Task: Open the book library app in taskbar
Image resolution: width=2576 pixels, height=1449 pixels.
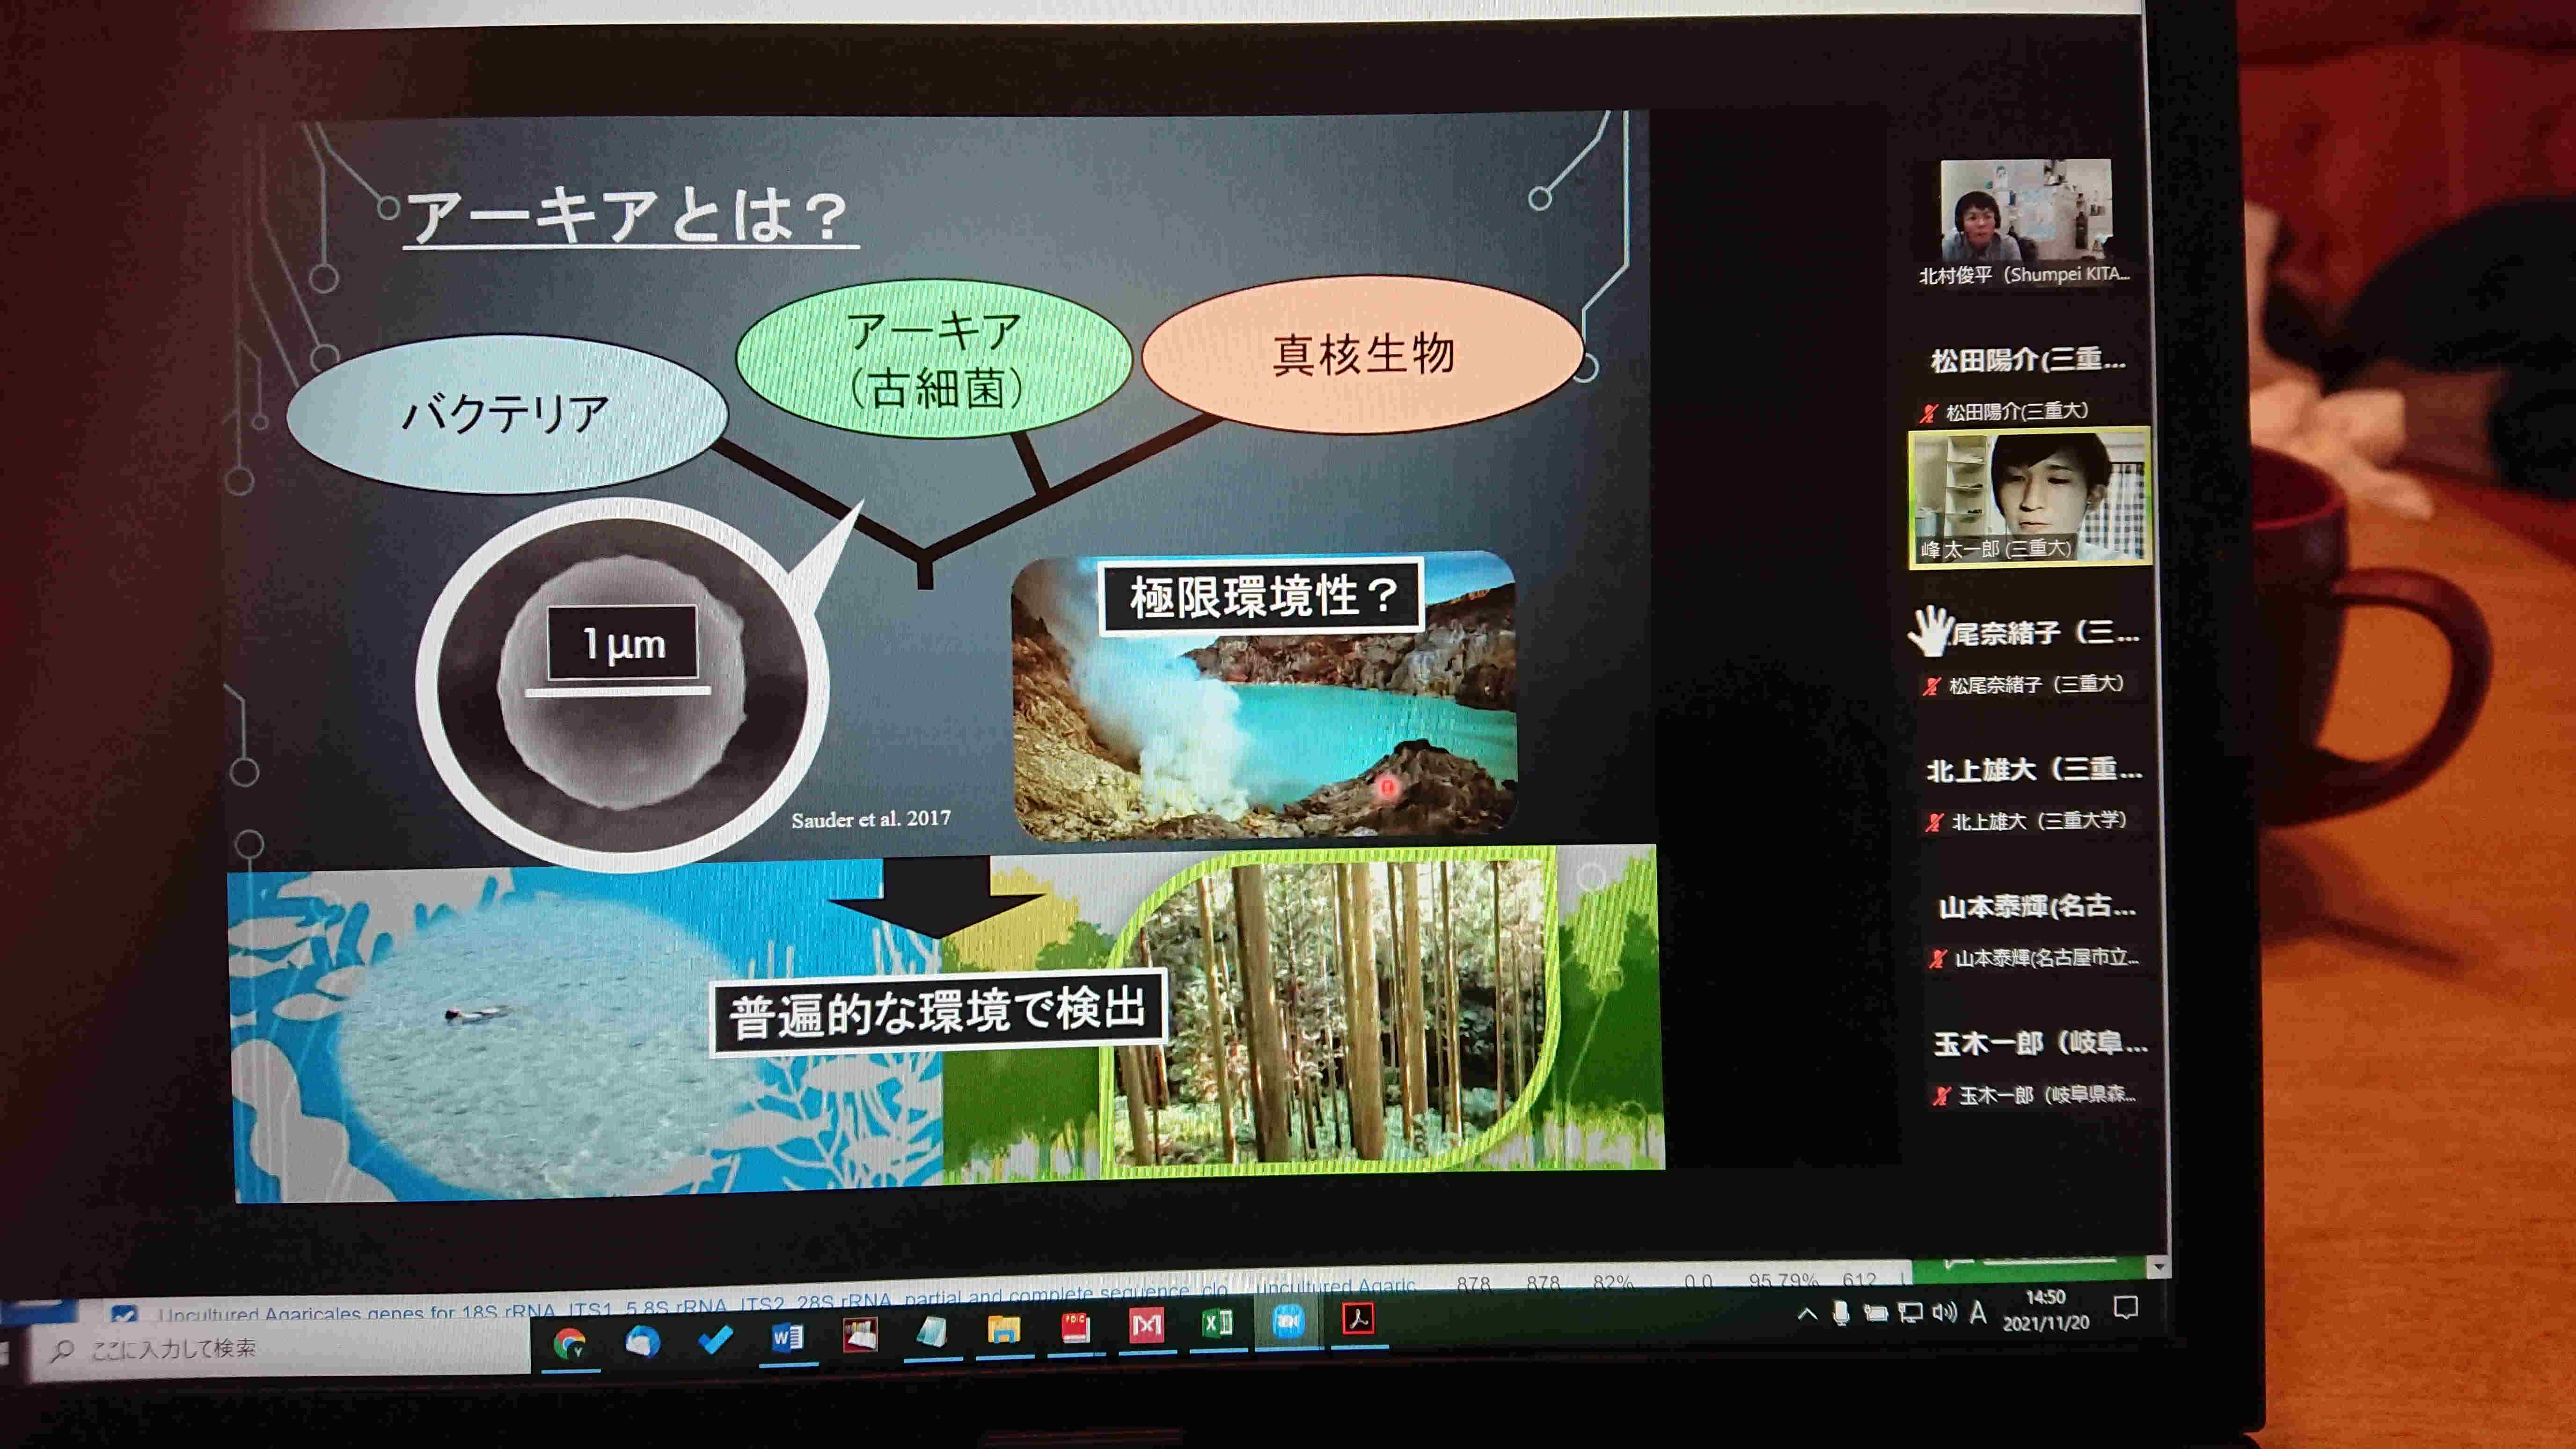Action: click(x=860, y=1335)
